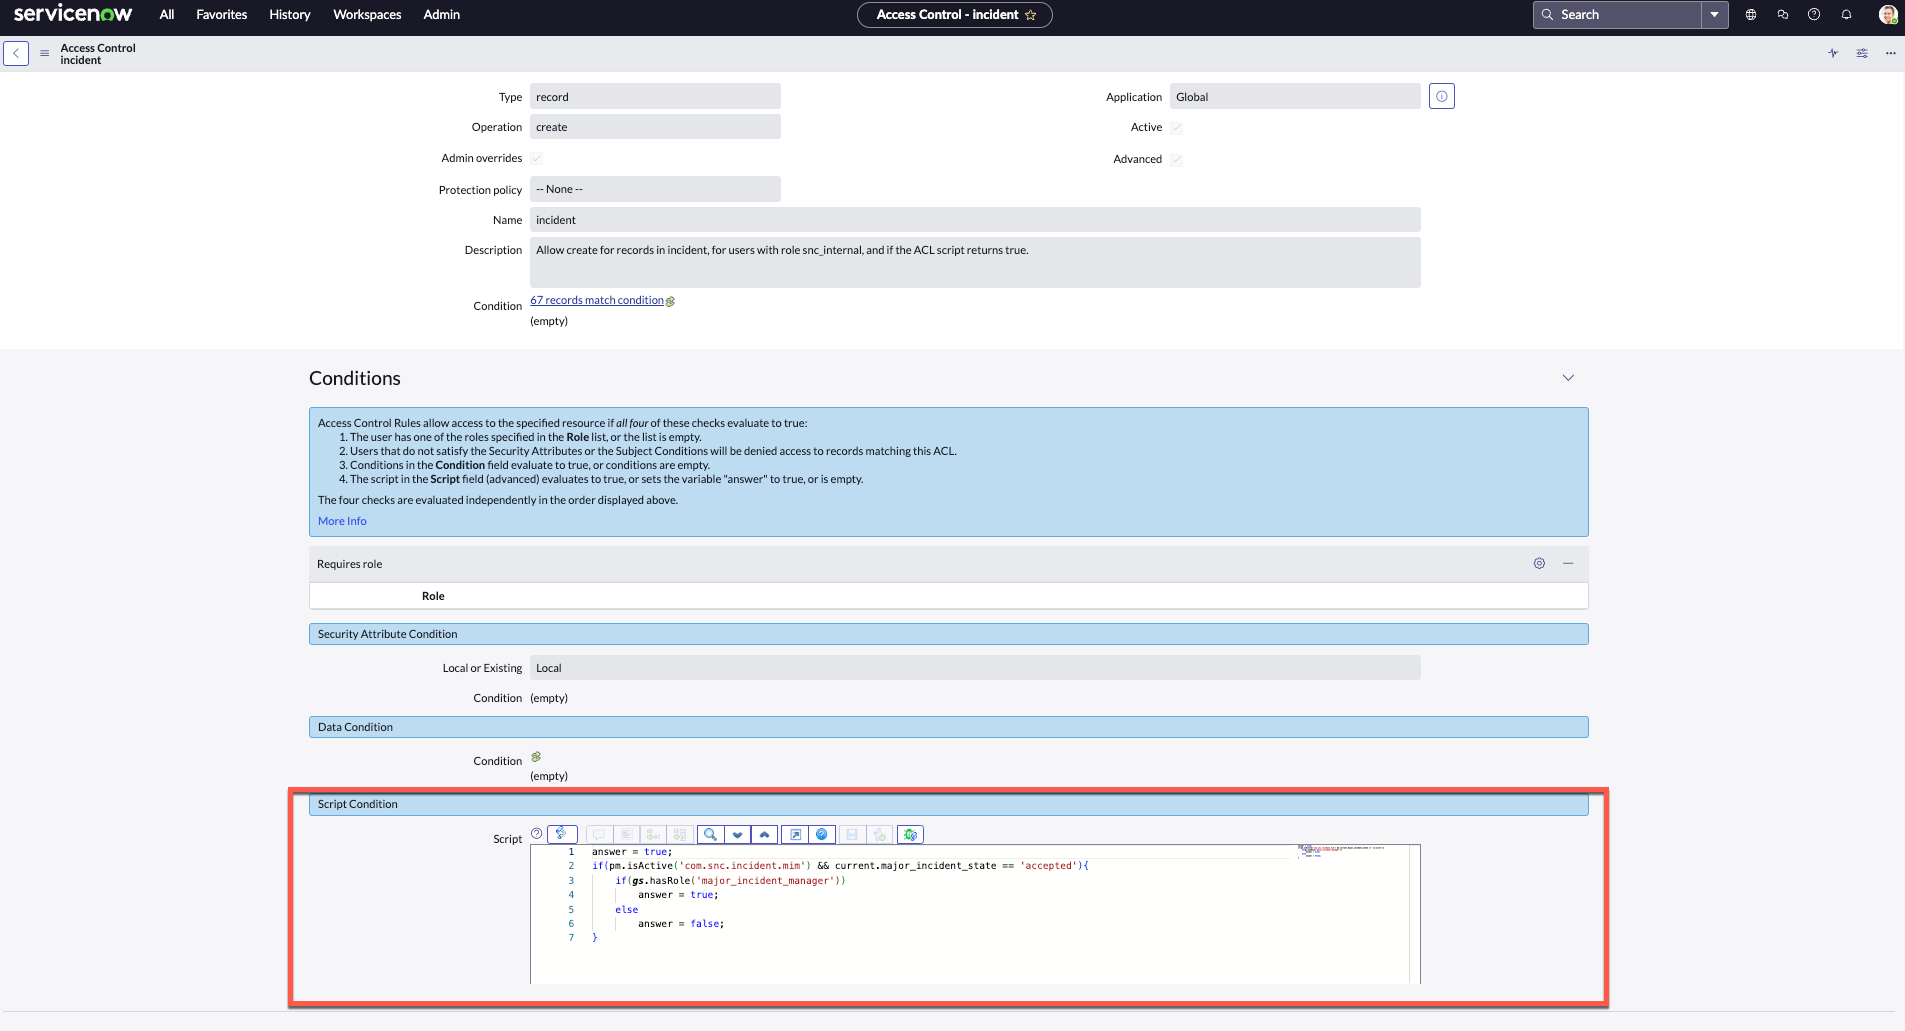1905x1031 pixels.
Task: Click the ServiceNow logo
Action: [73, 14]
